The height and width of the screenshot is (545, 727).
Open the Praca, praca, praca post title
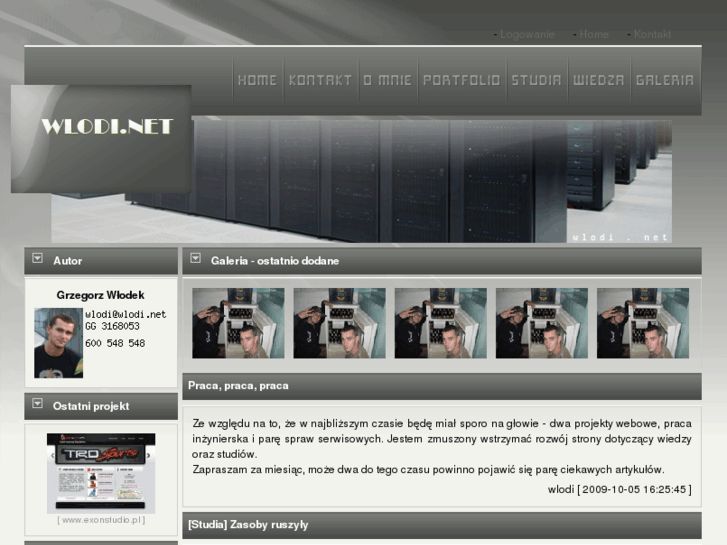(238, 386)
